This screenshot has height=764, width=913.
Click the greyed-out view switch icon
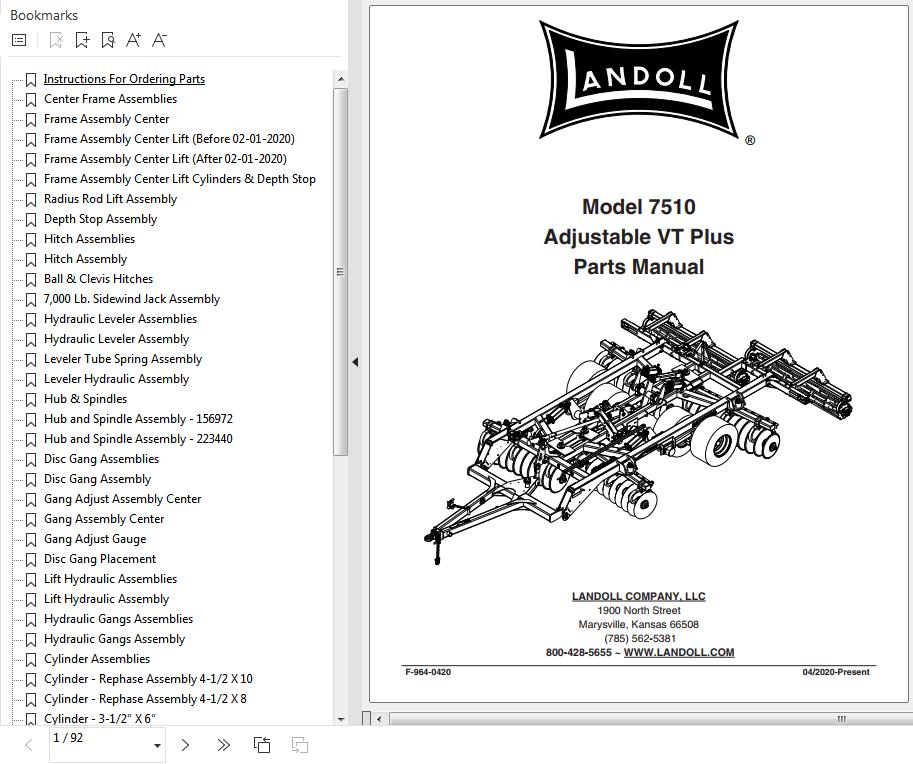pyautogui.click(x=300, y=745)
